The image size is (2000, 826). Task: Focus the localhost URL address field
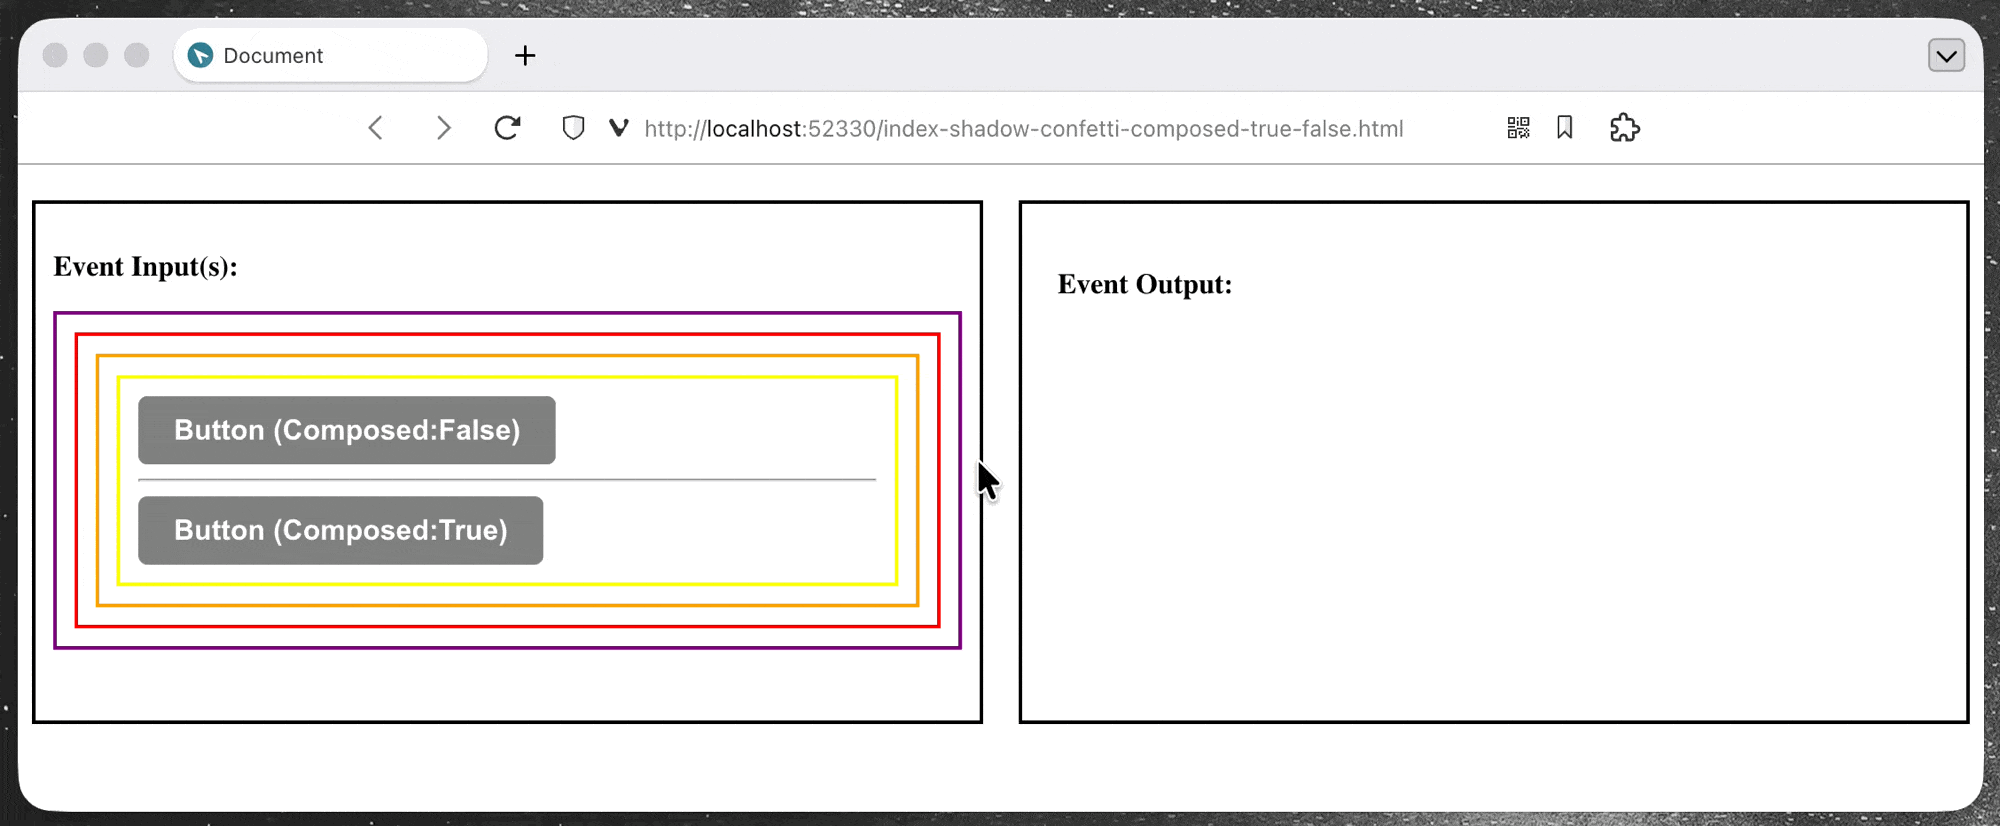click(1023, 129)
